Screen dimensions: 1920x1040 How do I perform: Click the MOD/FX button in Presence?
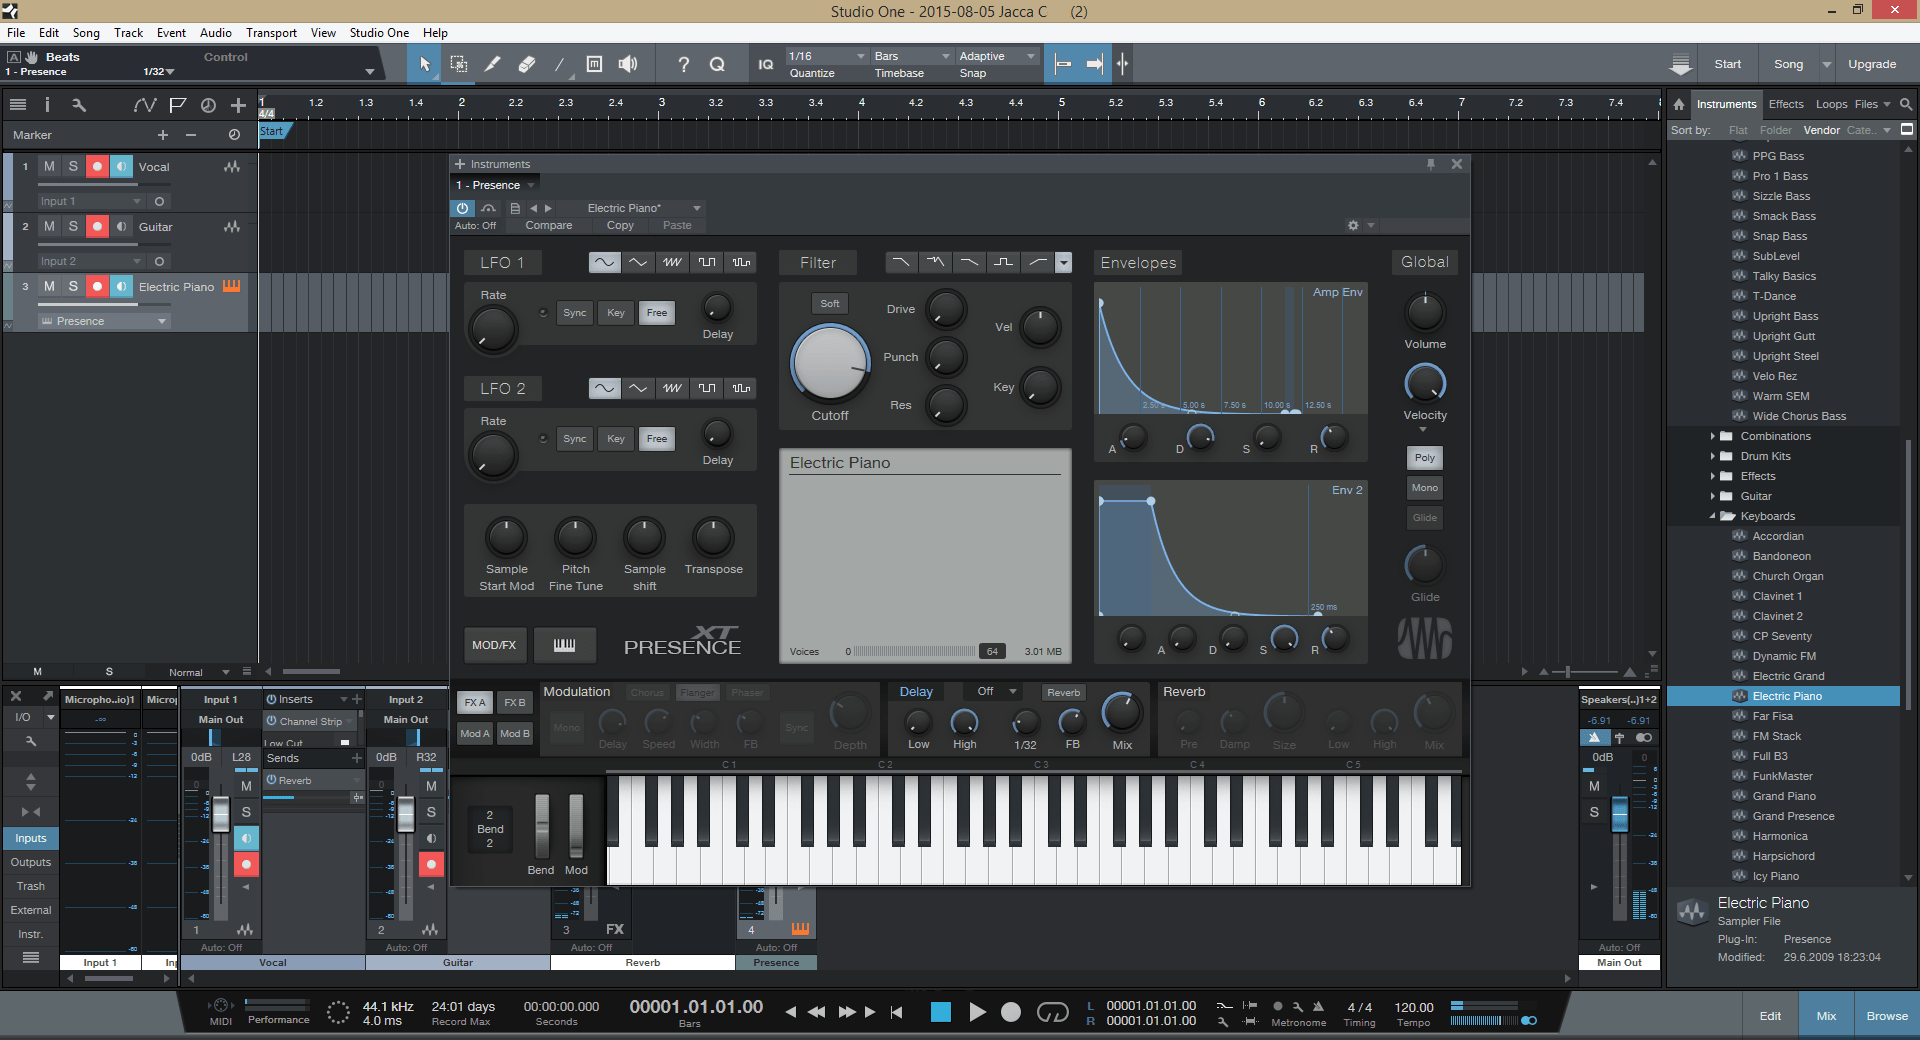click(x=494, y=645)
